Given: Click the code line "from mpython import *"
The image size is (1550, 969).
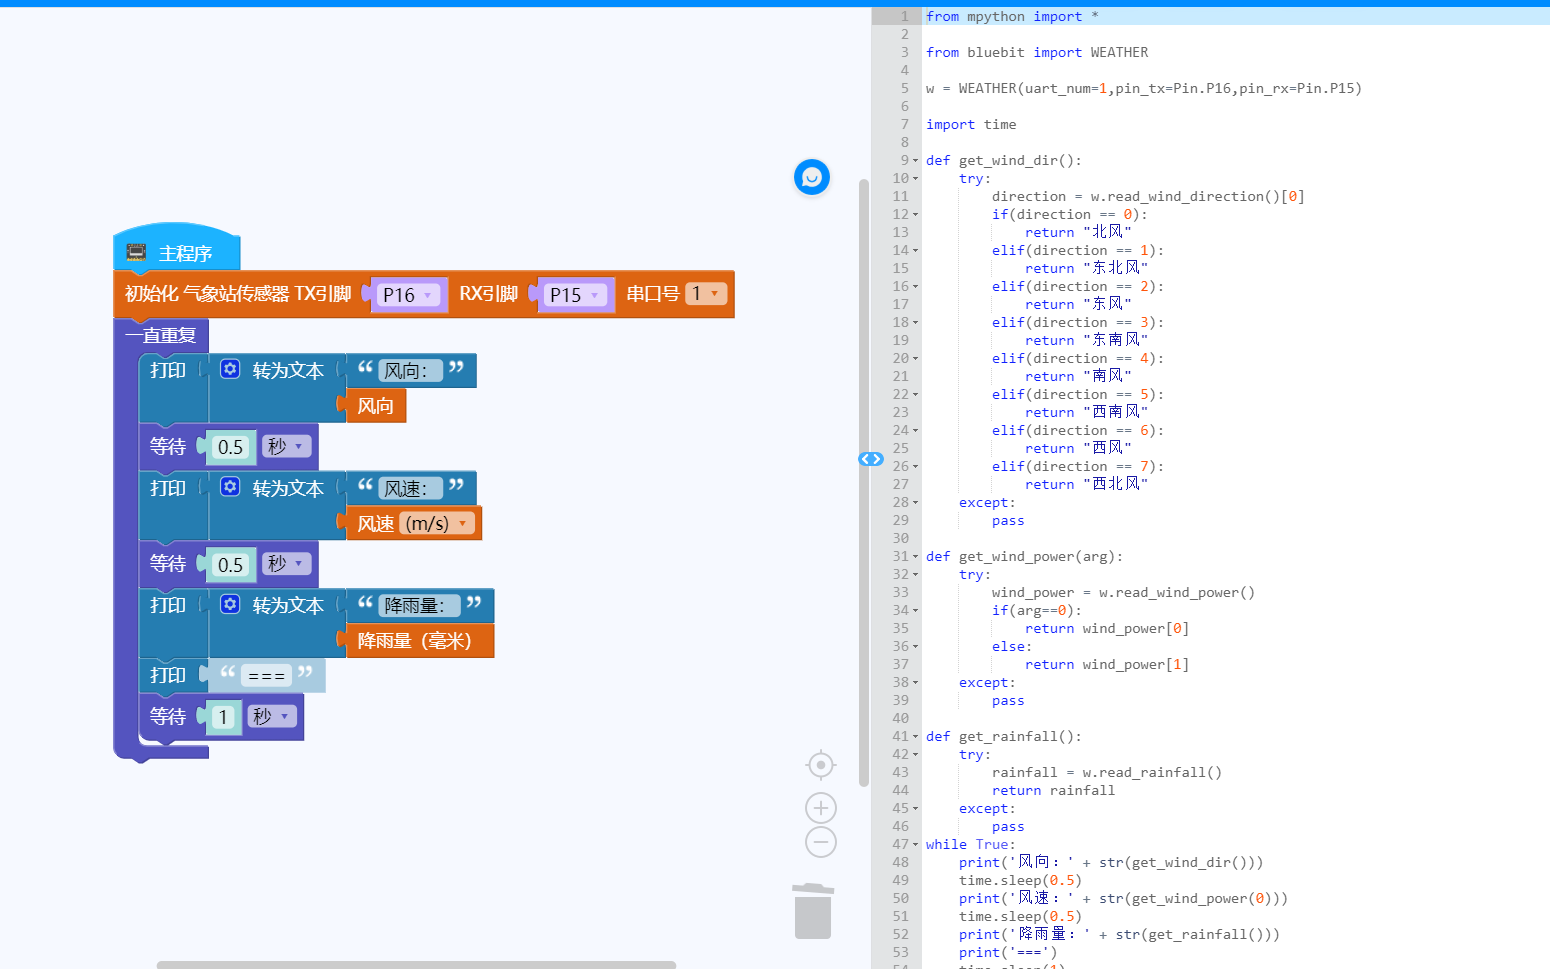Looking at the screenshot, I should tap(1012, 16).
